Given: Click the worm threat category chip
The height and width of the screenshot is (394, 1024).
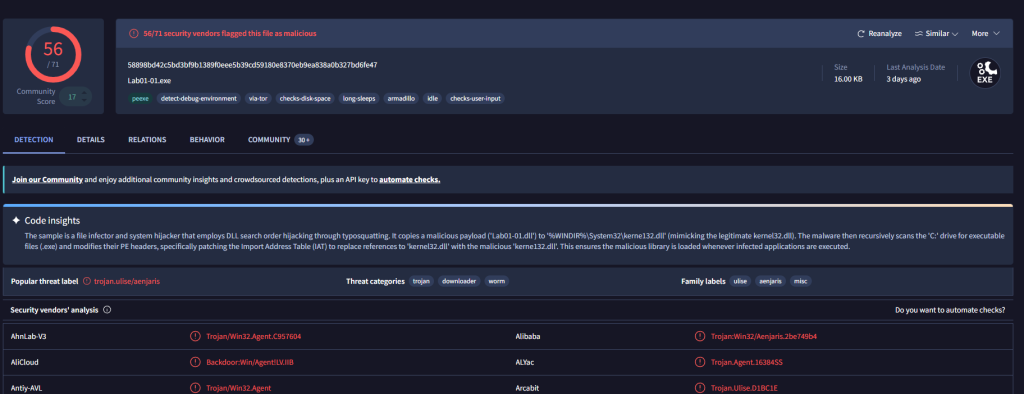Looking at the screenshot, I should point(496,281).
